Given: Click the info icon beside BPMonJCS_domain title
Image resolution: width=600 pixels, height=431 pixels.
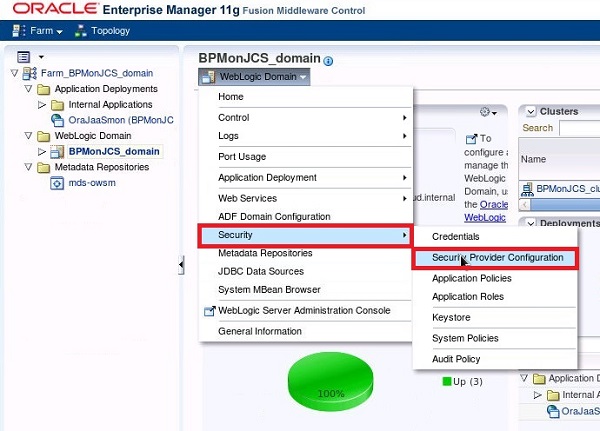Looking at the screenshot, I should tap(328, 60).
